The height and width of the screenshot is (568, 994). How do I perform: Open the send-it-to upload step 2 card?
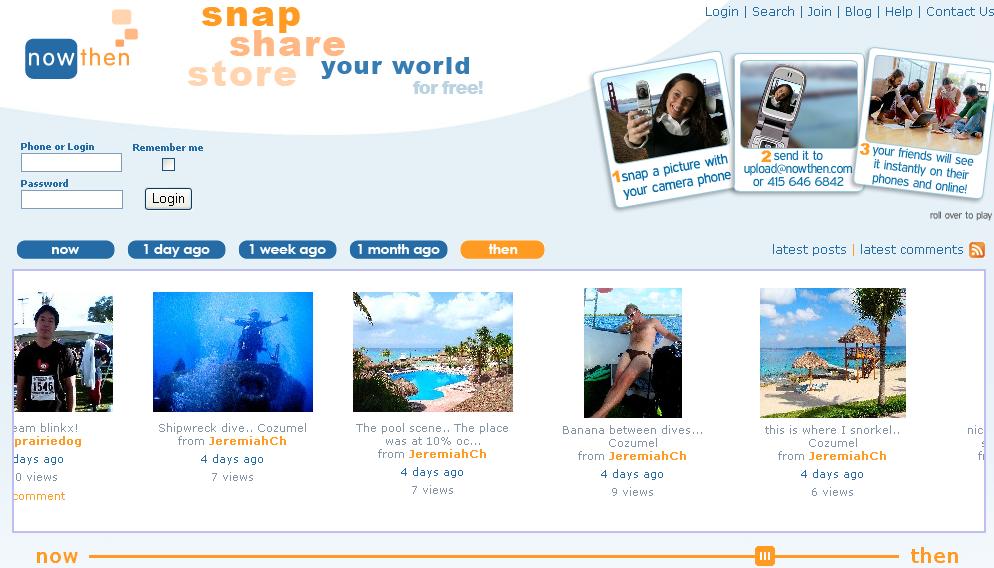click(798, 123)
